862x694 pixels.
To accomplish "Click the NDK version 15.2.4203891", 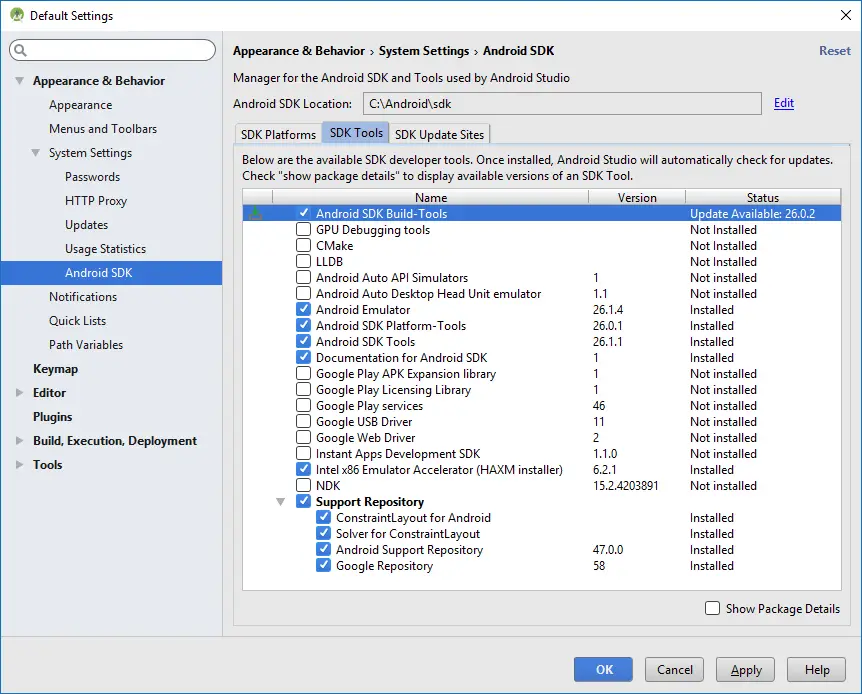I will pyautogui.click(x=625, y=486).
